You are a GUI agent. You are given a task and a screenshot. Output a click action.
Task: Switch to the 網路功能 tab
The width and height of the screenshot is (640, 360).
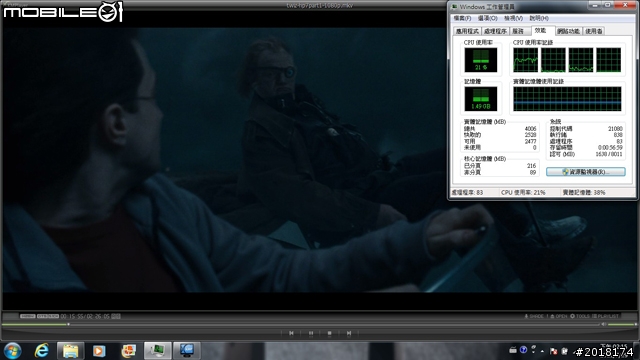pyautogui.click(x=569, y=31)
